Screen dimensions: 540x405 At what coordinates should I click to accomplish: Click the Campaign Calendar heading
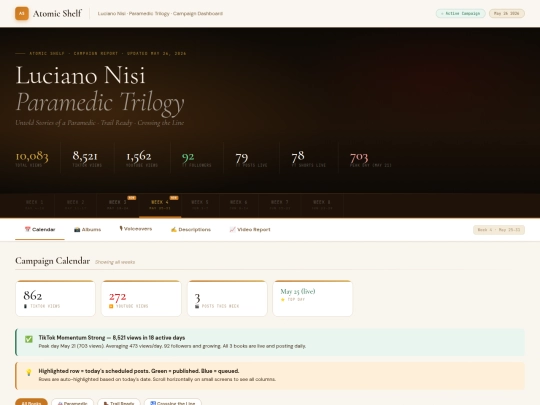tap(52, 261)
